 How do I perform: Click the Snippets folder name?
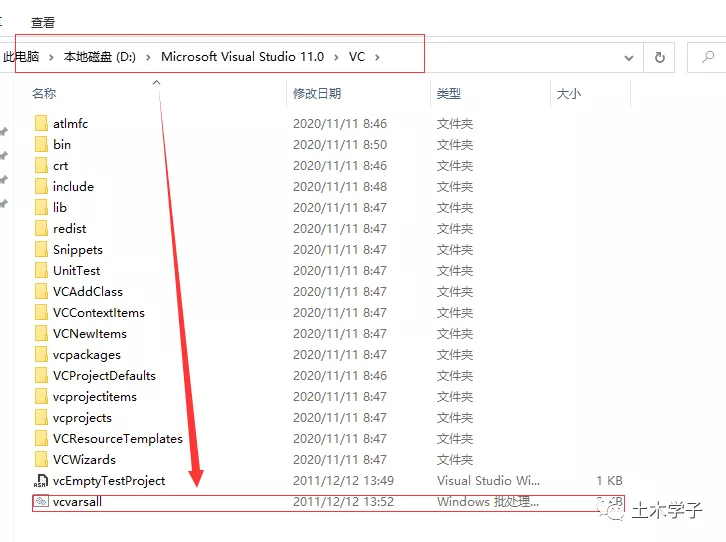78,250
